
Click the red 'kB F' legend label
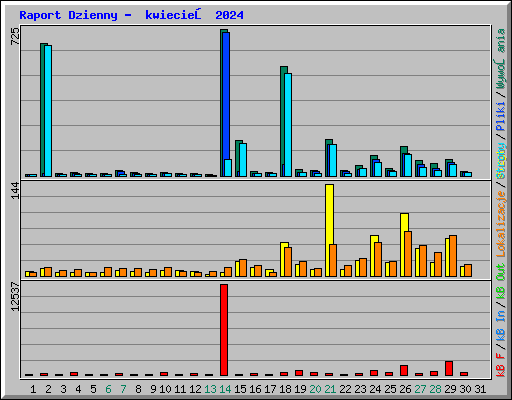[501, 365]
